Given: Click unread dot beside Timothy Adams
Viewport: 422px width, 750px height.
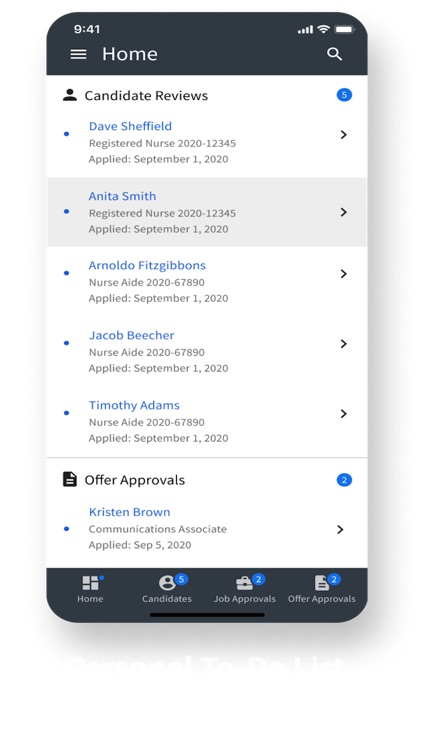Looking at the screenshot, I should point(67,413).
